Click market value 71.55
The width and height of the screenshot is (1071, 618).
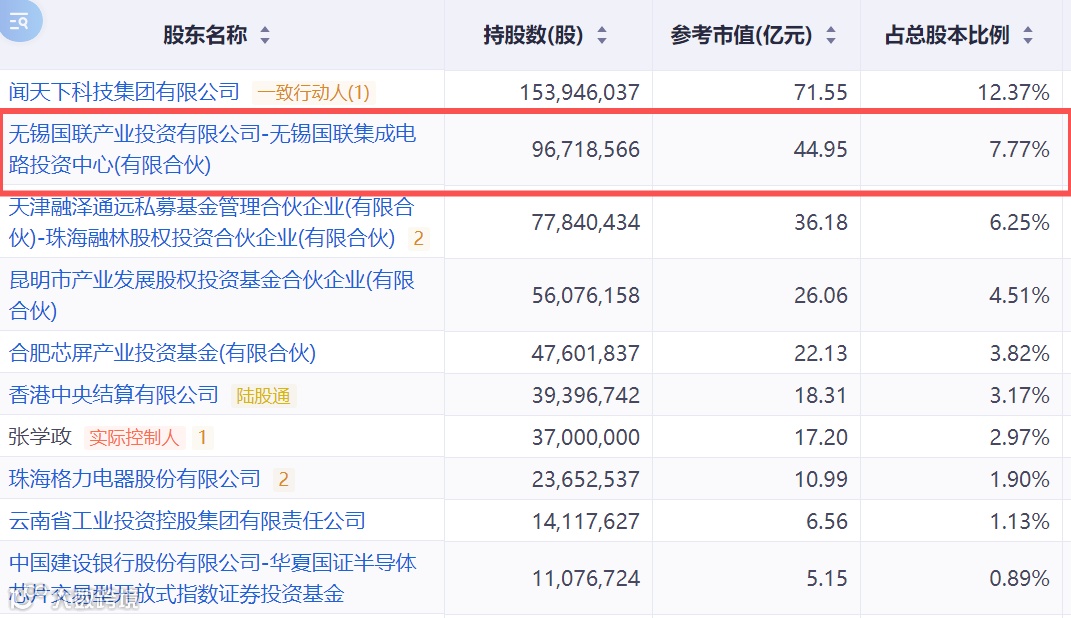[x=820, y=92]
